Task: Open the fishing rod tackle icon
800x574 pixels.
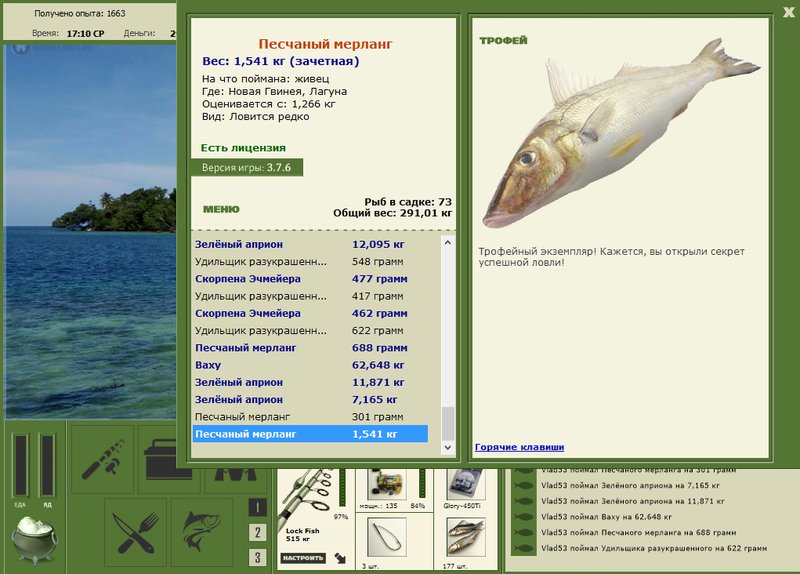Action: point(103,459)
